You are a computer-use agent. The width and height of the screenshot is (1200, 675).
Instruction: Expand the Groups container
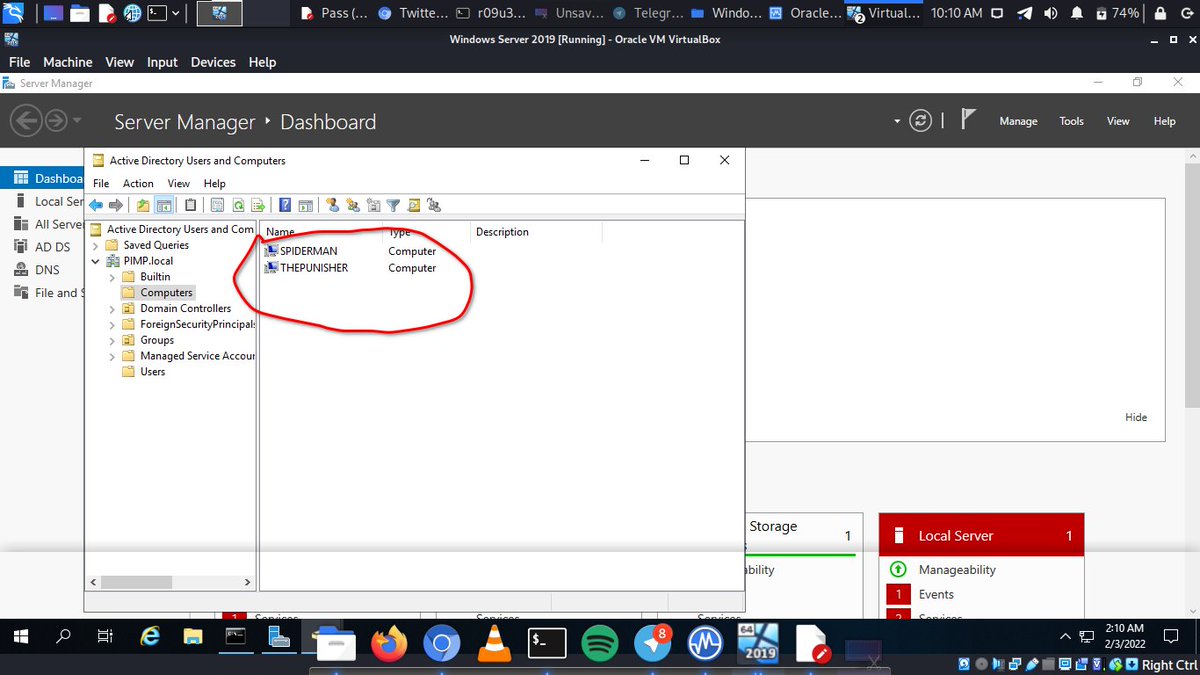[113, 340]
